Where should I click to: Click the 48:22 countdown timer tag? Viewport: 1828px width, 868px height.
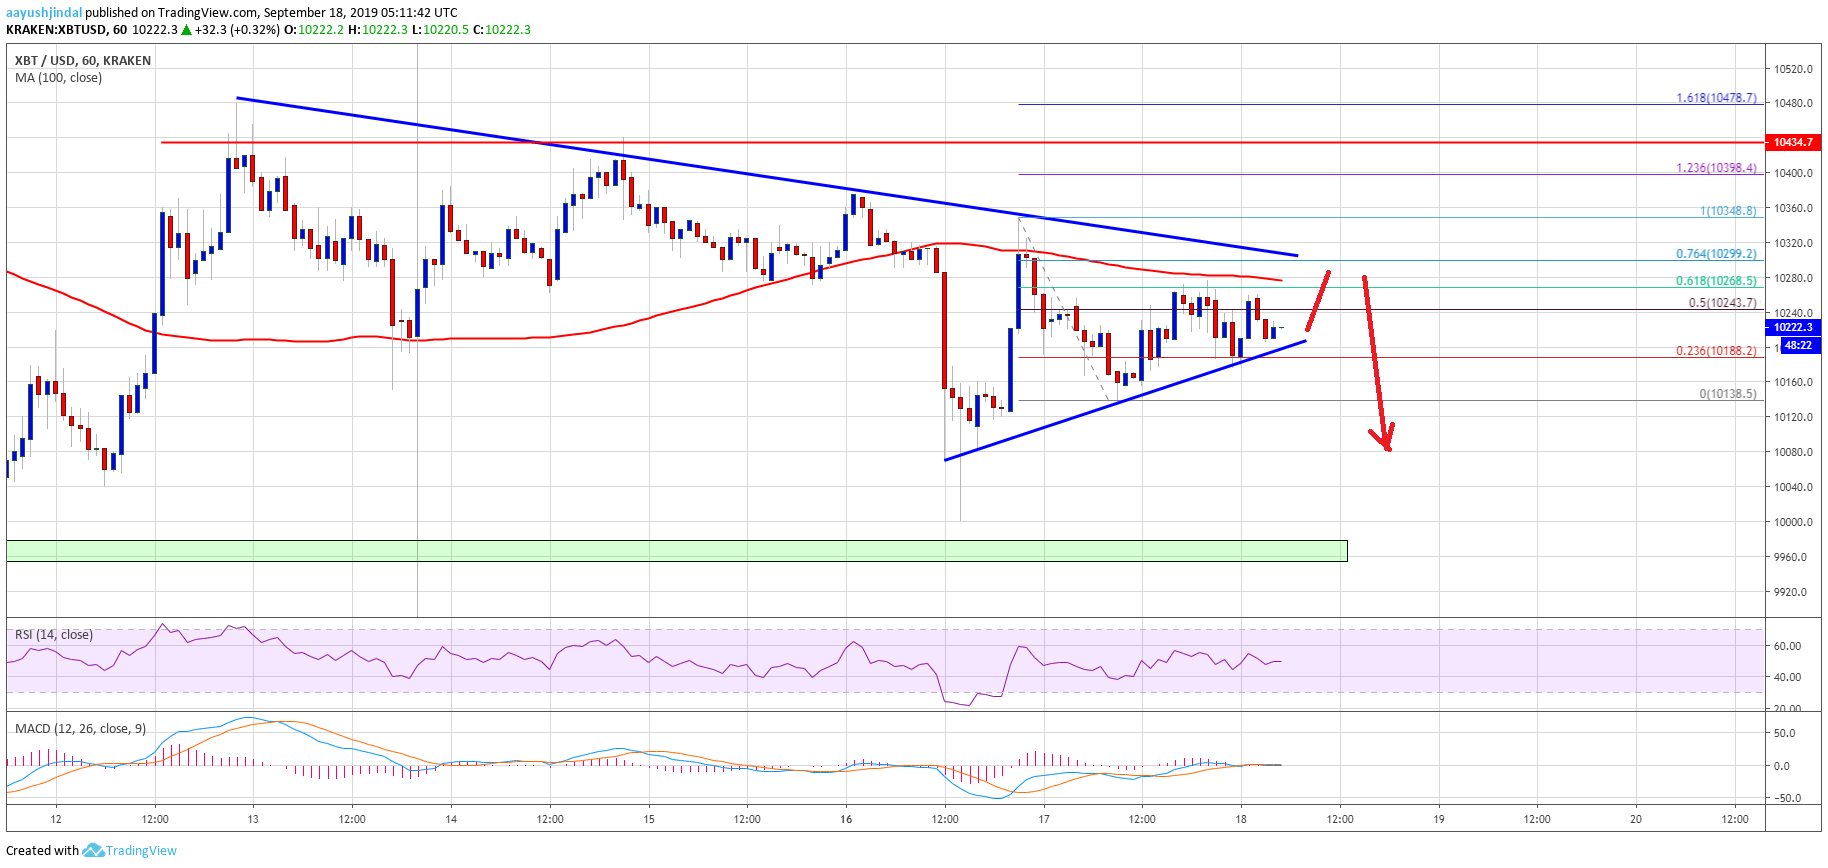(x=1800, y=345)
